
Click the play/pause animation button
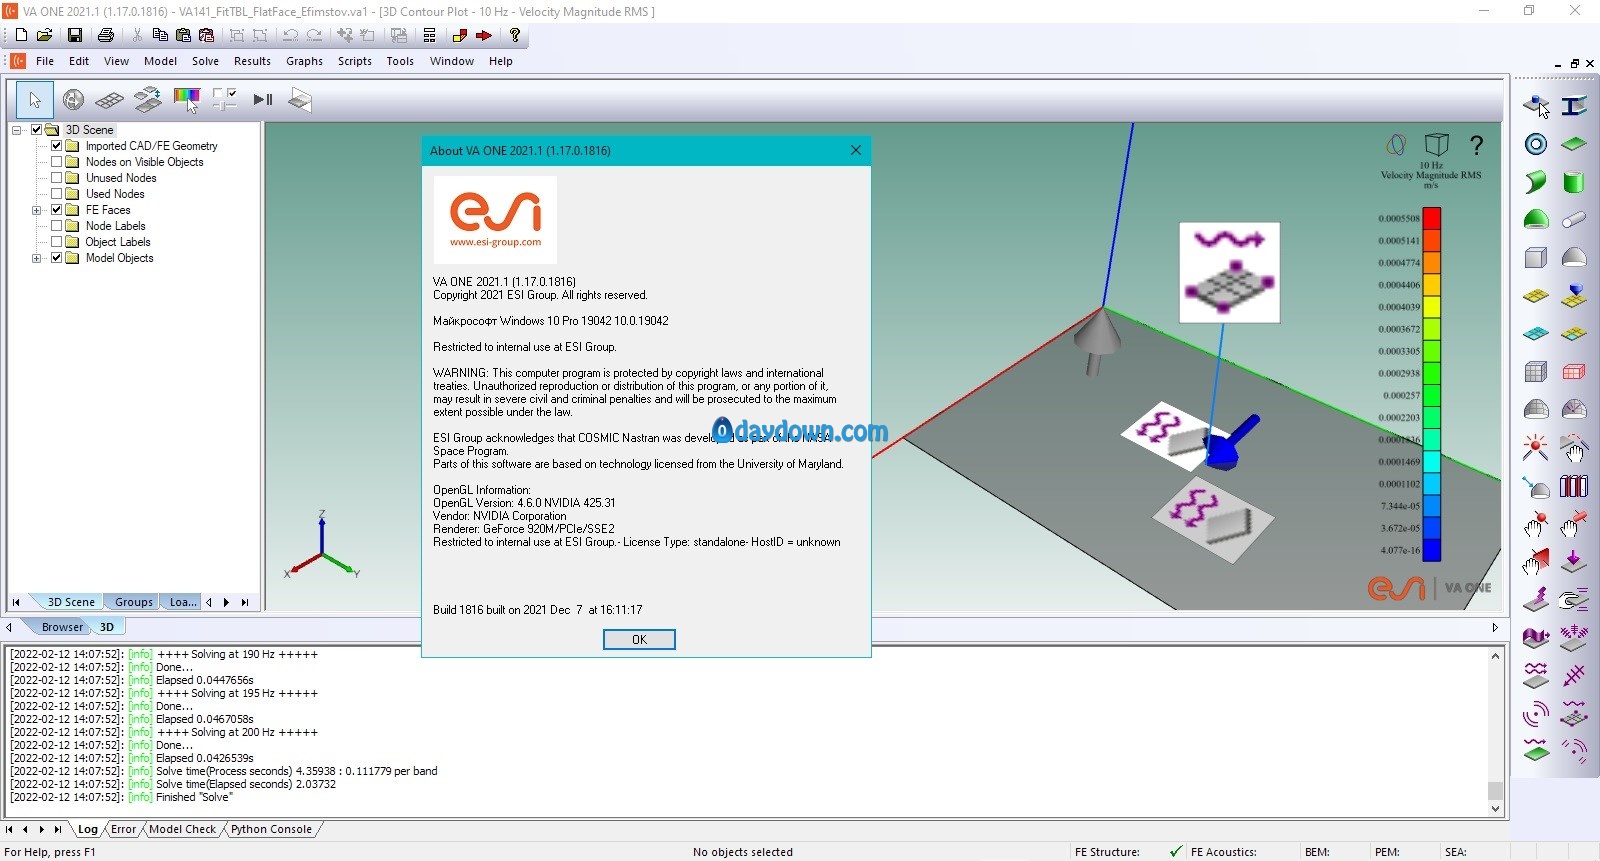[263, 100]
